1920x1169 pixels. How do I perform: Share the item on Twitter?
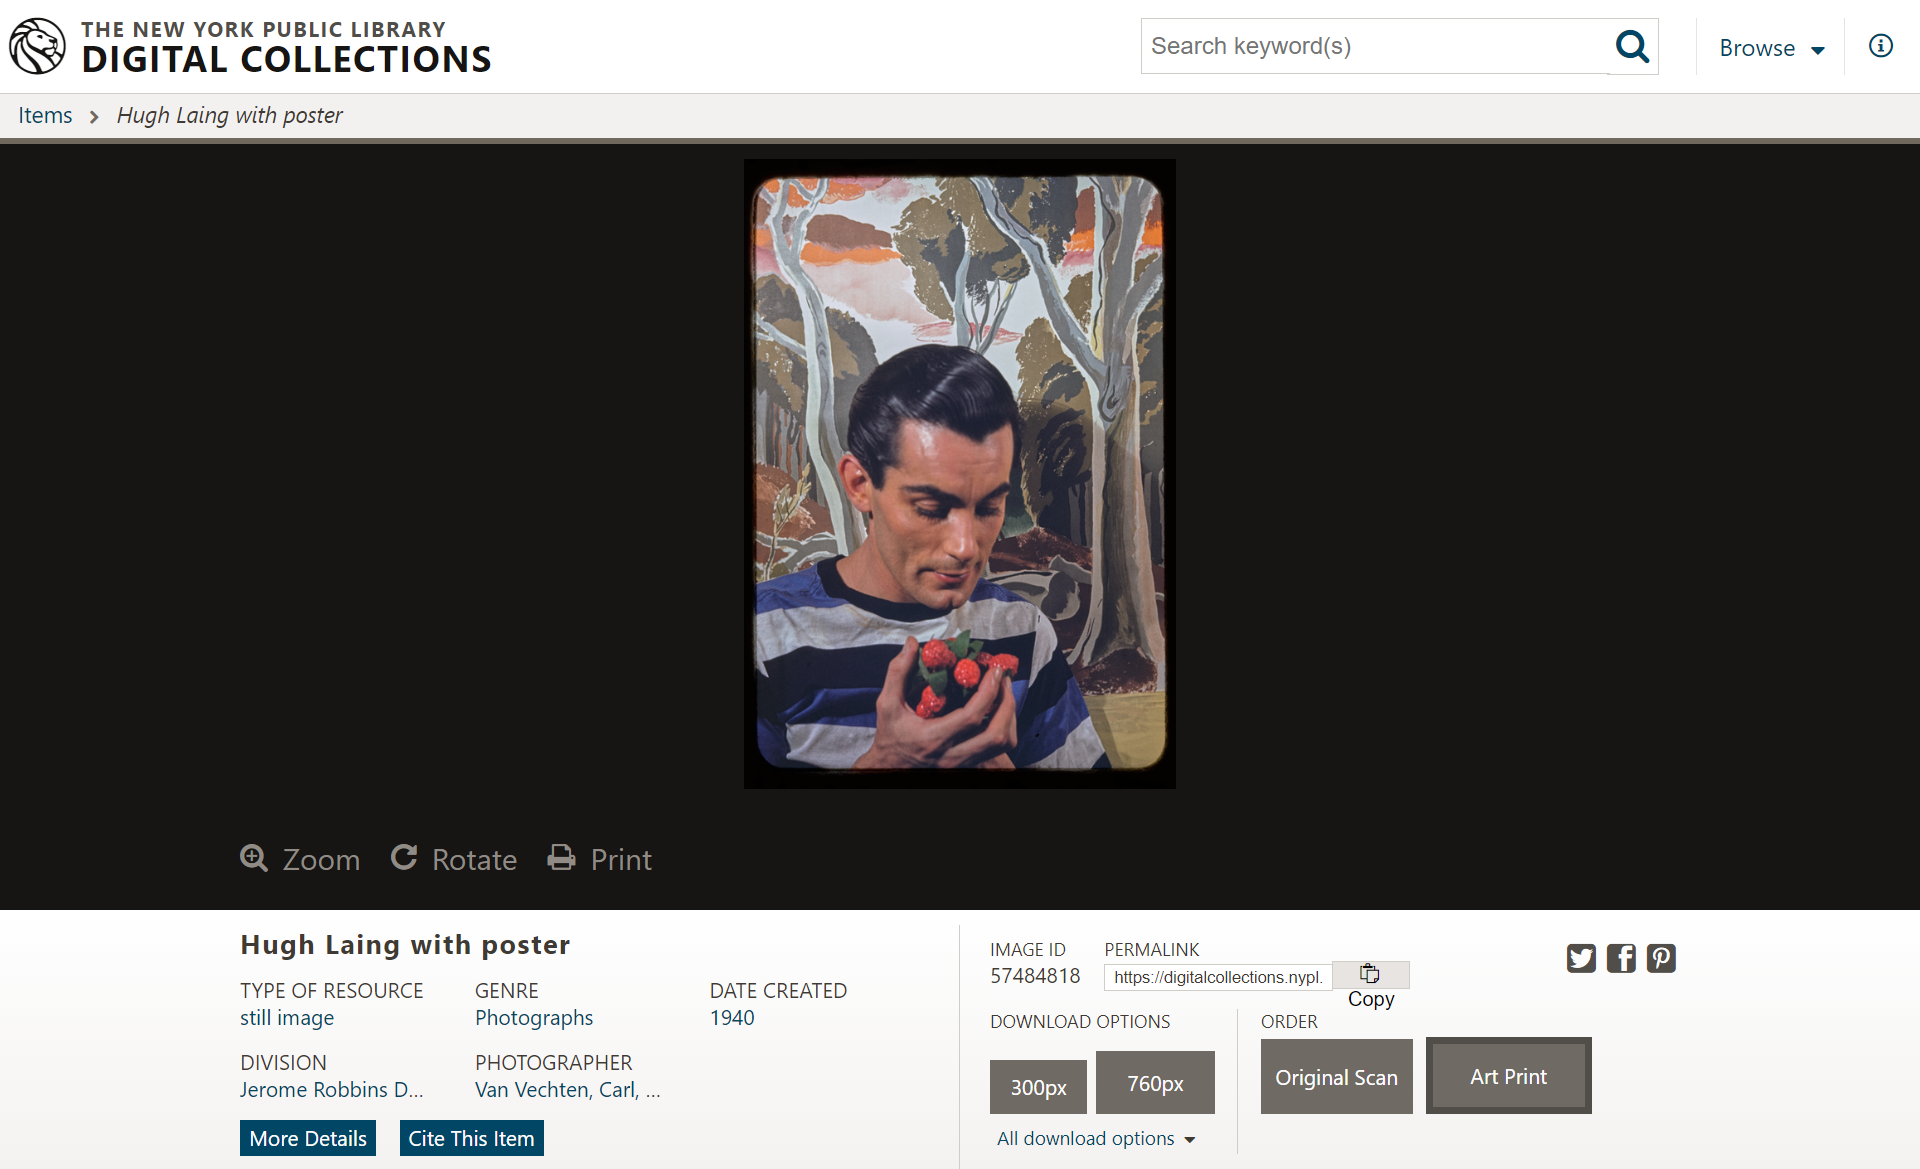1581,958
